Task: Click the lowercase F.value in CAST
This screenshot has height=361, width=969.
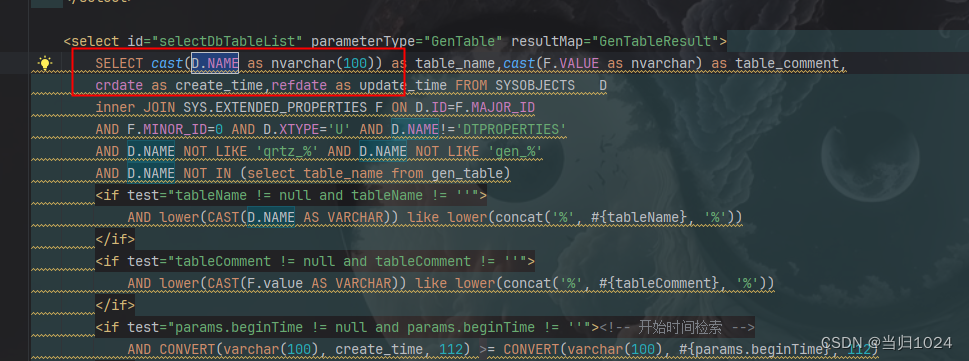Action: click(x=275, y=284)
